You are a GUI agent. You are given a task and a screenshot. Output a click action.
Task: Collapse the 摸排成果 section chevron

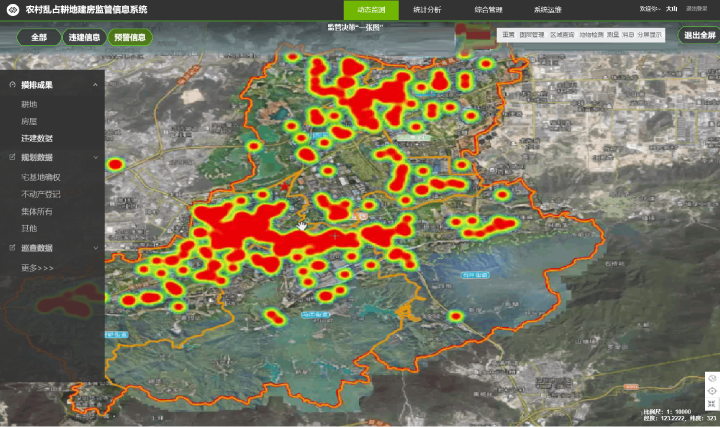pyautogui.click(x=95, y=85)
